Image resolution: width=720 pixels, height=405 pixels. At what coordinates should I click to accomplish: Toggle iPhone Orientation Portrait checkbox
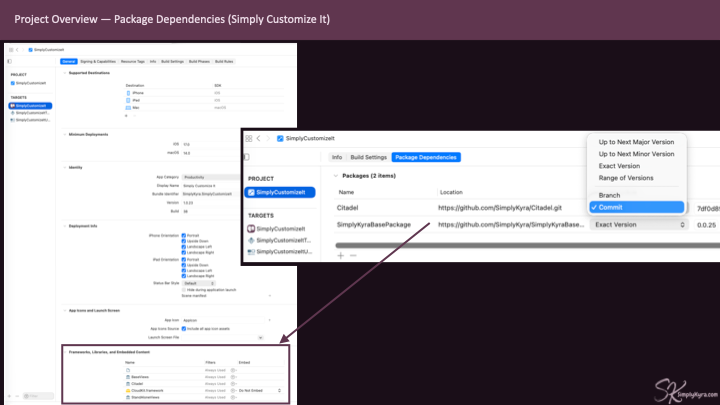point(184,236)
